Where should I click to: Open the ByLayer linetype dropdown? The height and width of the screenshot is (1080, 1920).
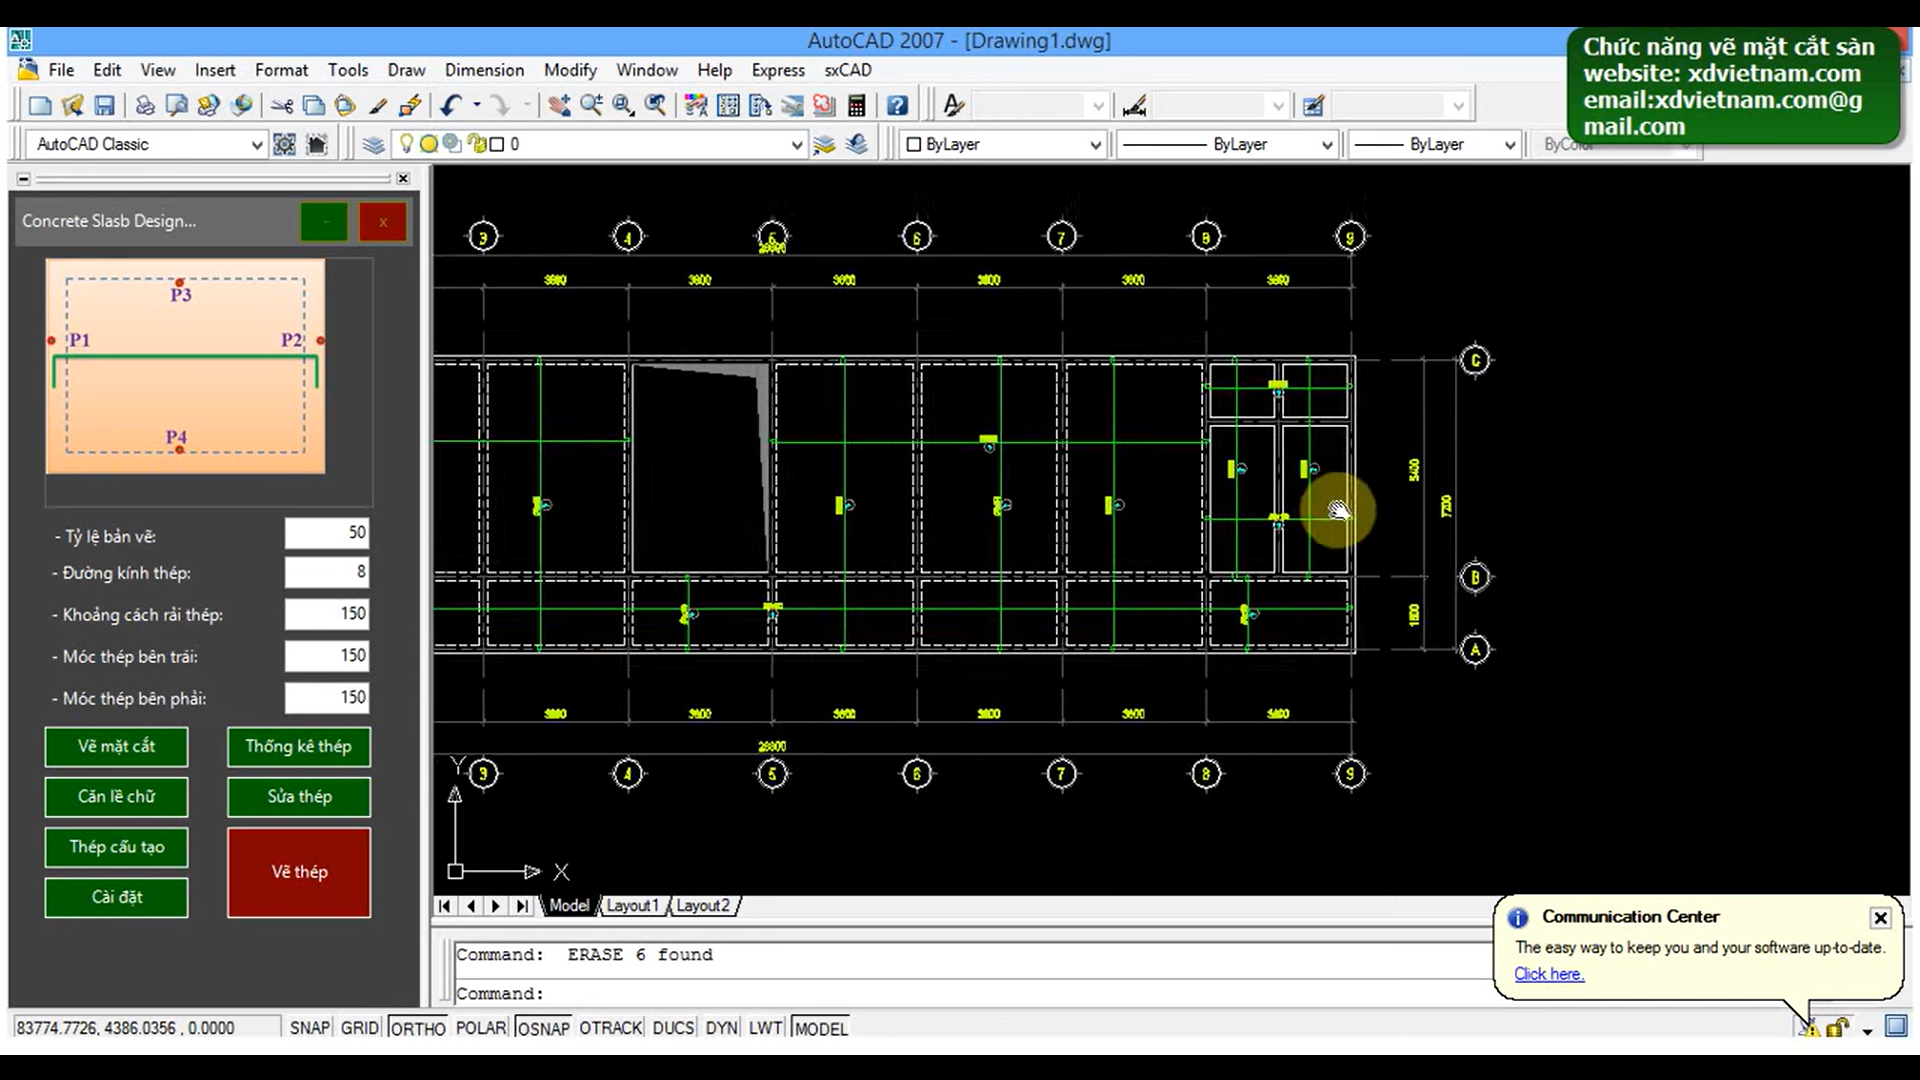[1327, 145]
